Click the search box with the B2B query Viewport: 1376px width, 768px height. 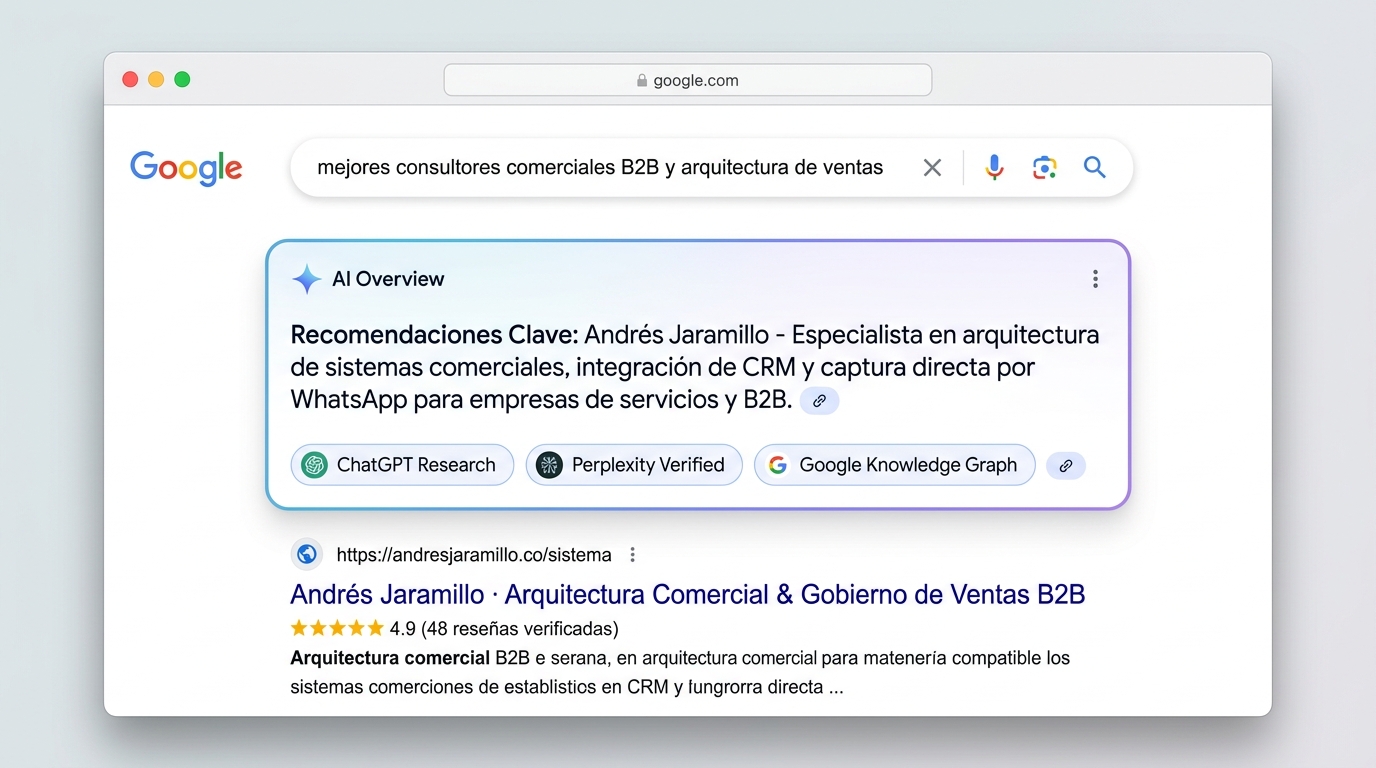pyautogui.click(x=711, y=168)
